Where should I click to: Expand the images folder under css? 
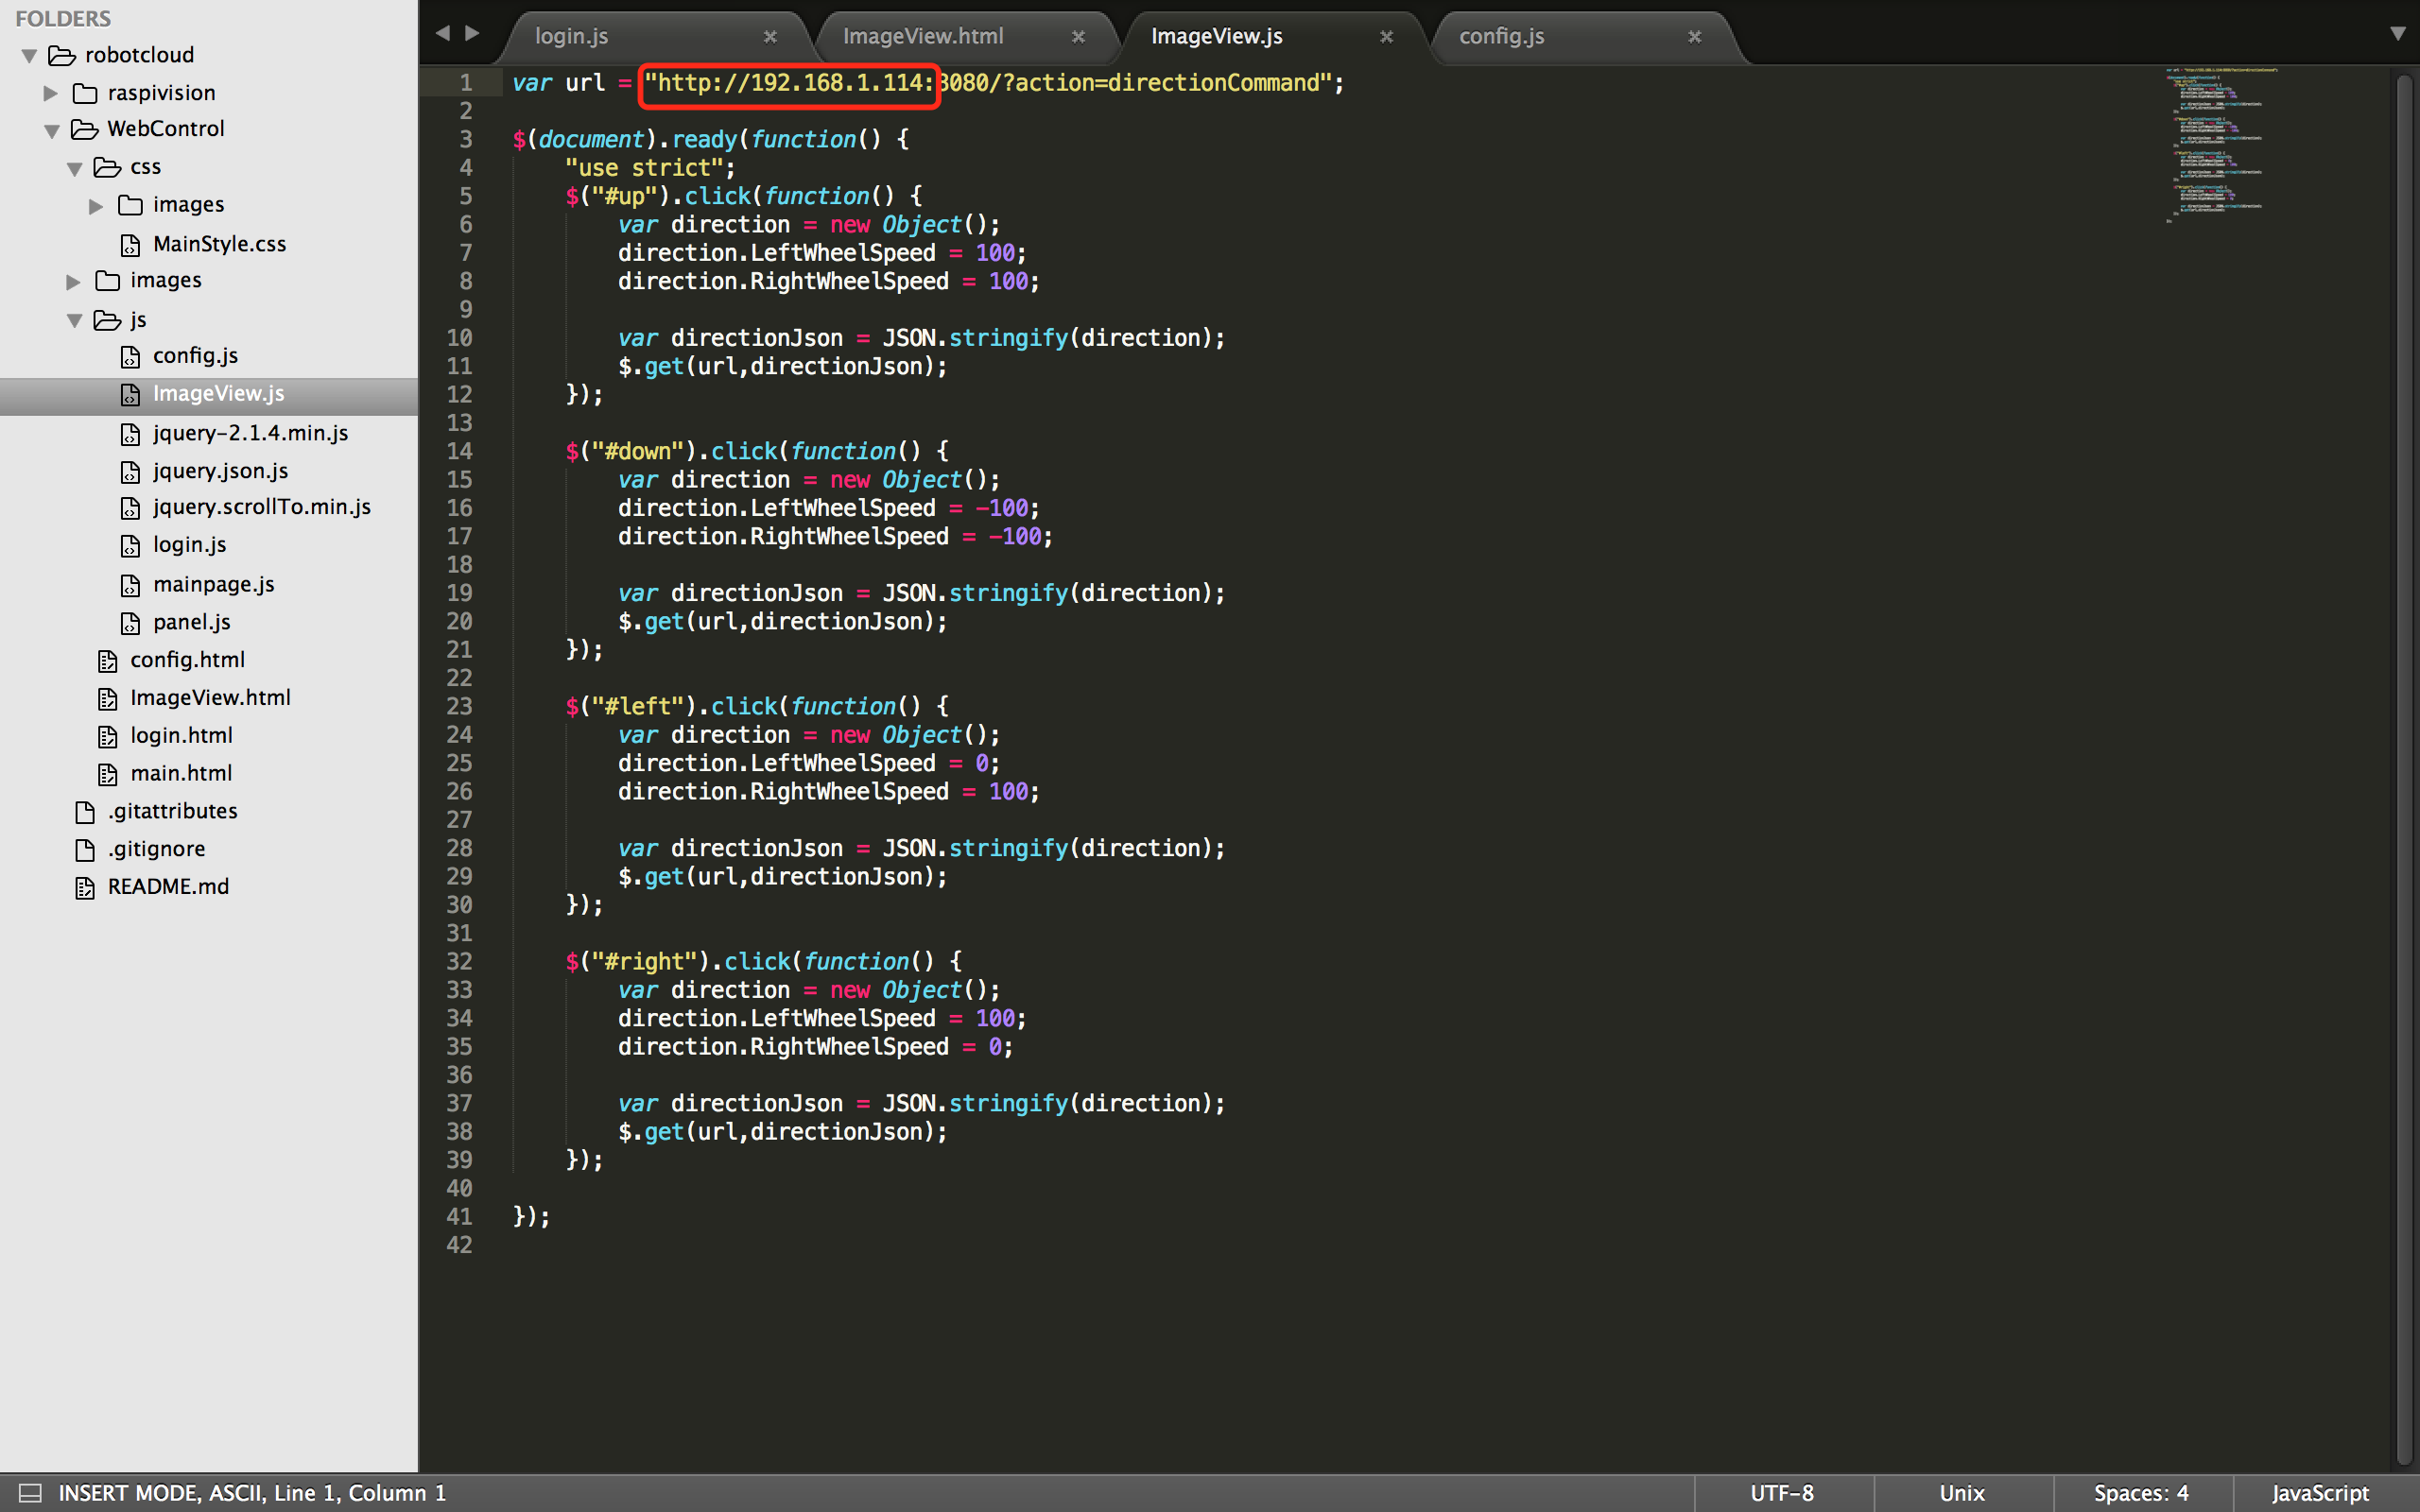[x=96, y=206]
